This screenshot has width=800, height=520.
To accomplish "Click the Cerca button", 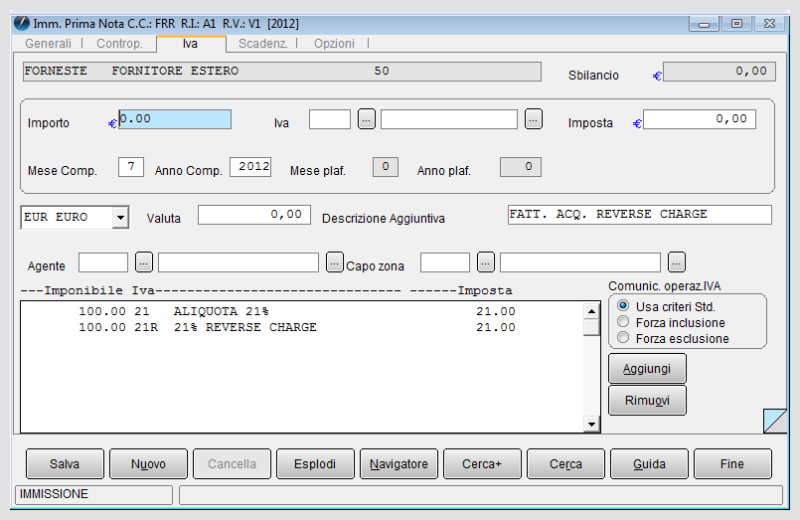I will point(566,463).
